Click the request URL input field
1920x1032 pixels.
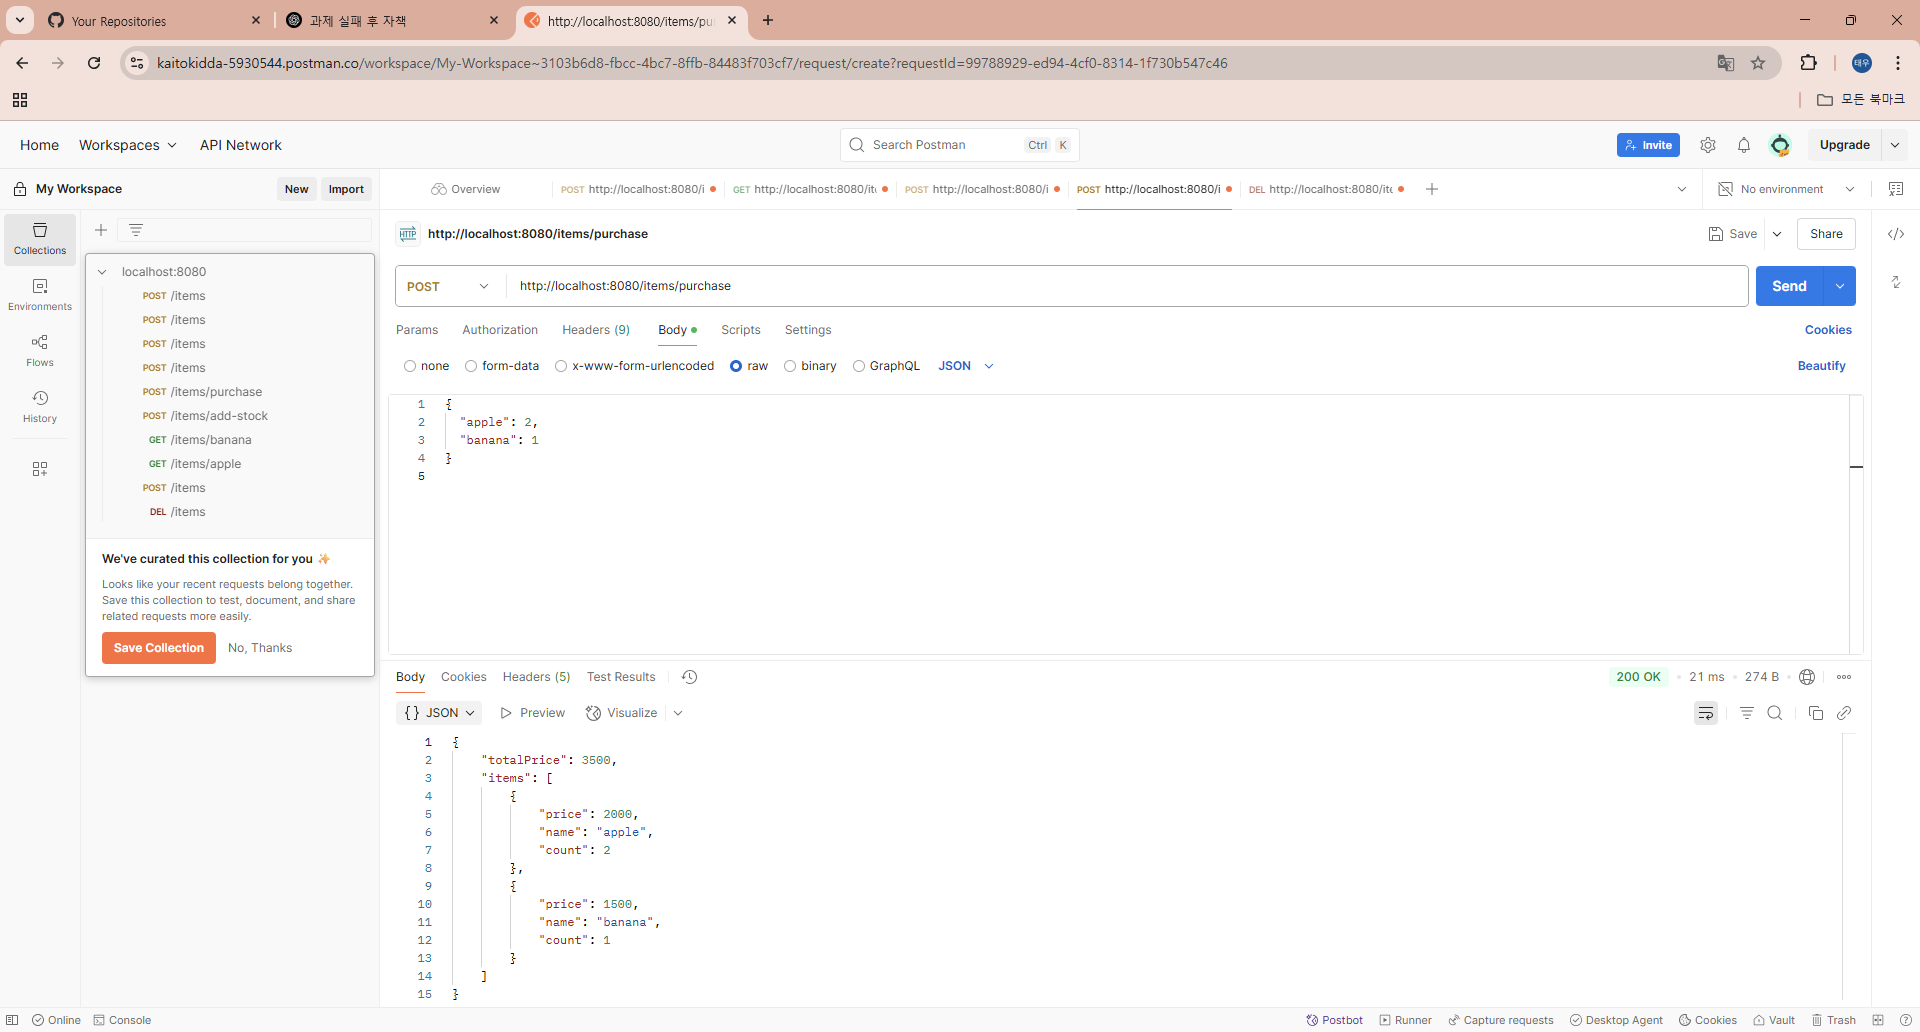(x=1126, y=286)
